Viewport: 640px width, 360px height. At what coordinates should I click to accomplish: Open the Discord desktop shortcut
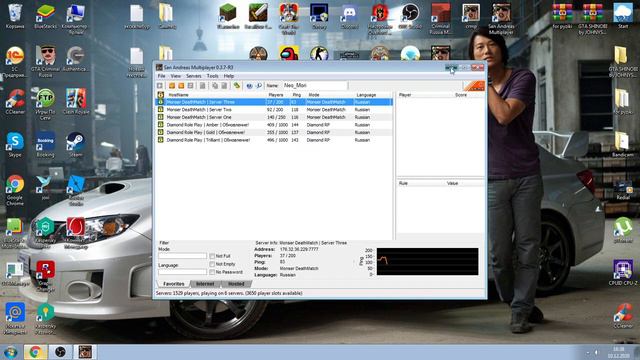349,16
